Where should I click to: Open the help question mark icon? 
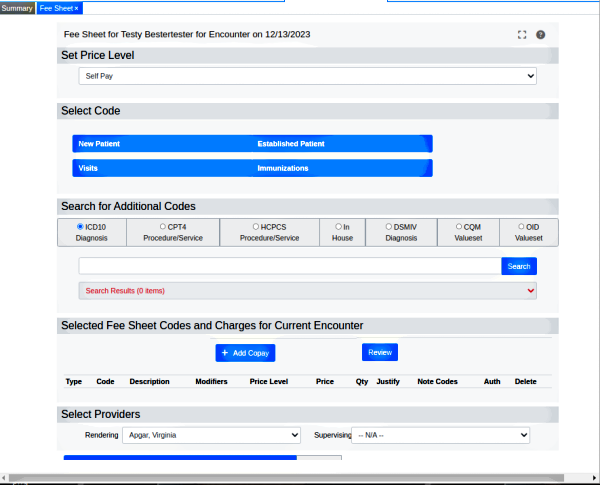pos(541,35)
